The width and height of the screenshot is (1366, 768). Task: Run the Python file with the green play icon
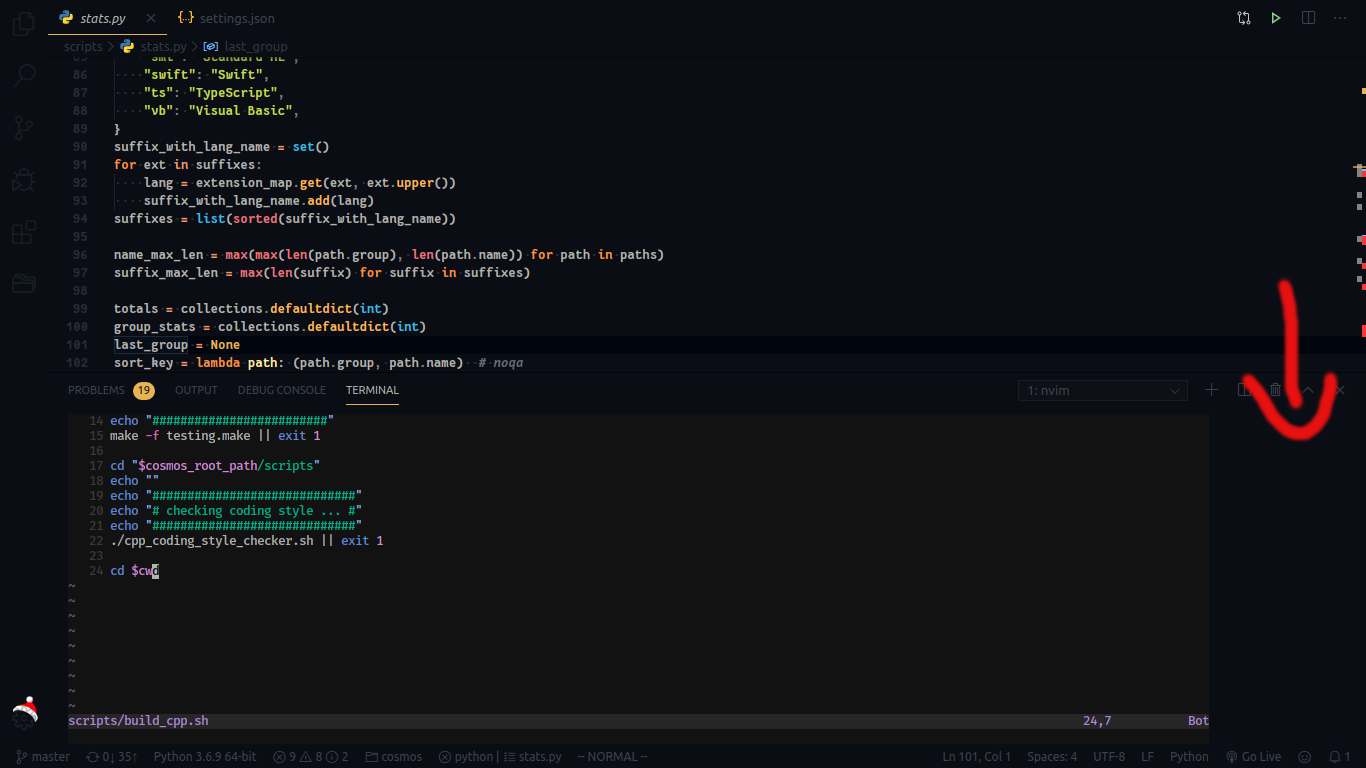[1275, 17]
